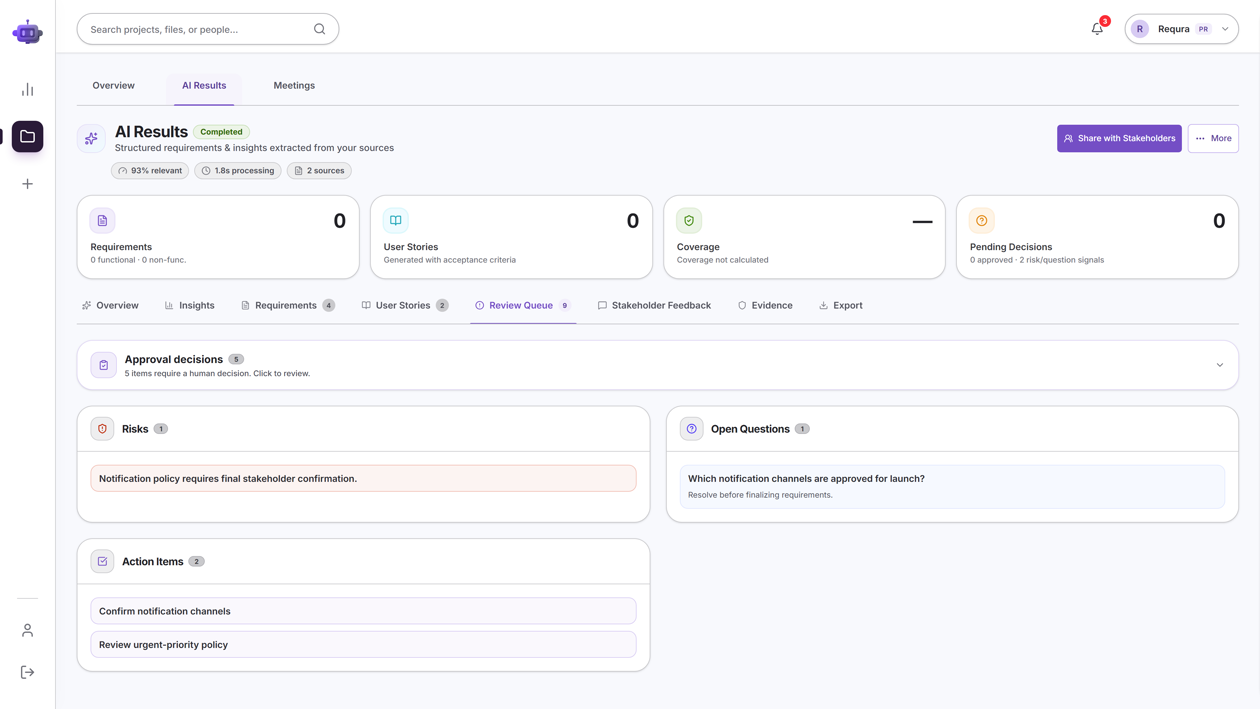This screenshot has width=1260, height=709.
Task: Open the Pending Decisions summary card
Action: [1097, 237]
